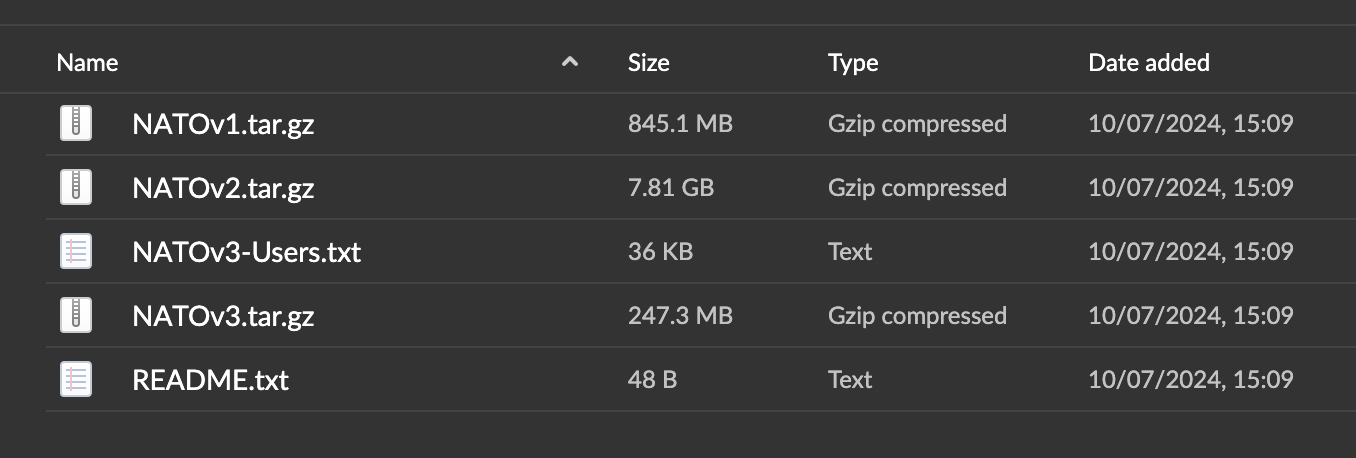The image size is (1356, 458).
Task: Click the NATOv3.tar.gz archive icon
Action: click(76, 315)
